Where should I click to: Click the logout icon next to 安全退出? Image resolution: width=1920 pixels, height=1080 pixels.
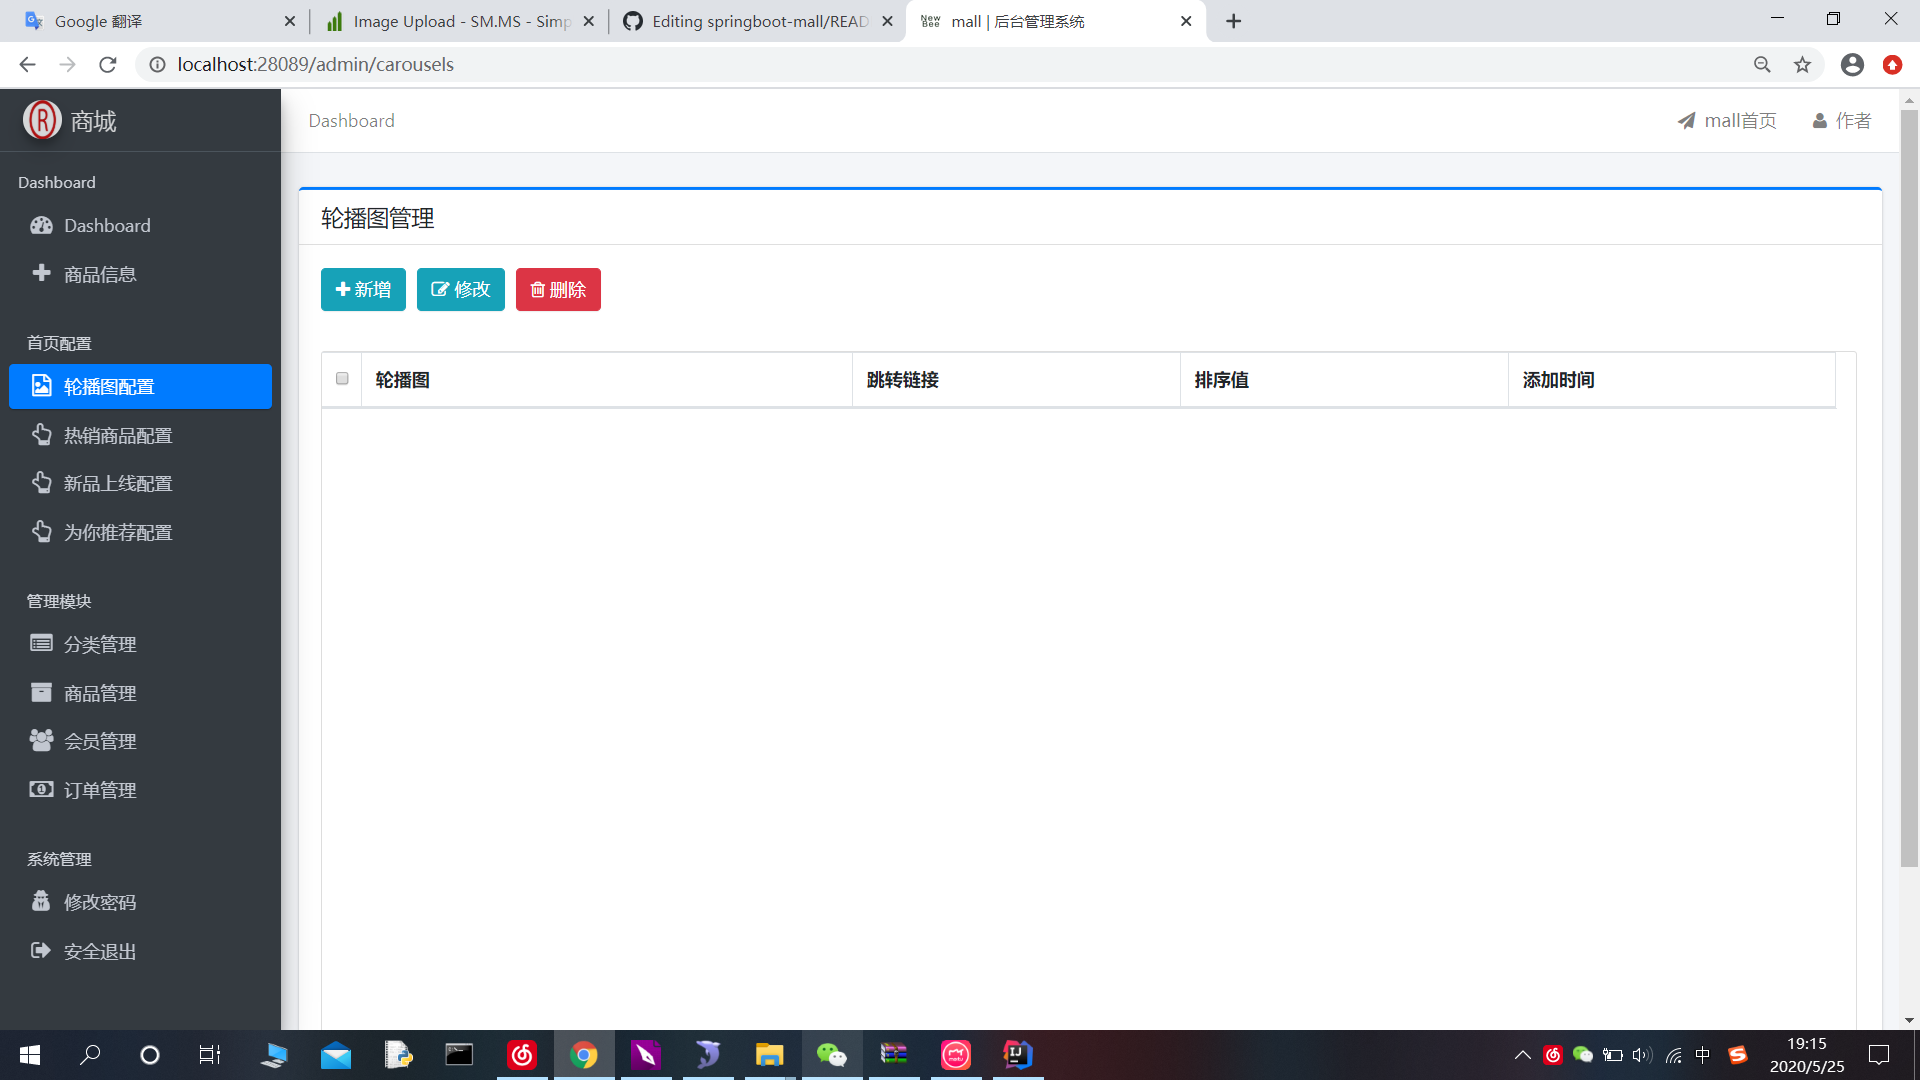pyautogui.click(x=41, y=950)
